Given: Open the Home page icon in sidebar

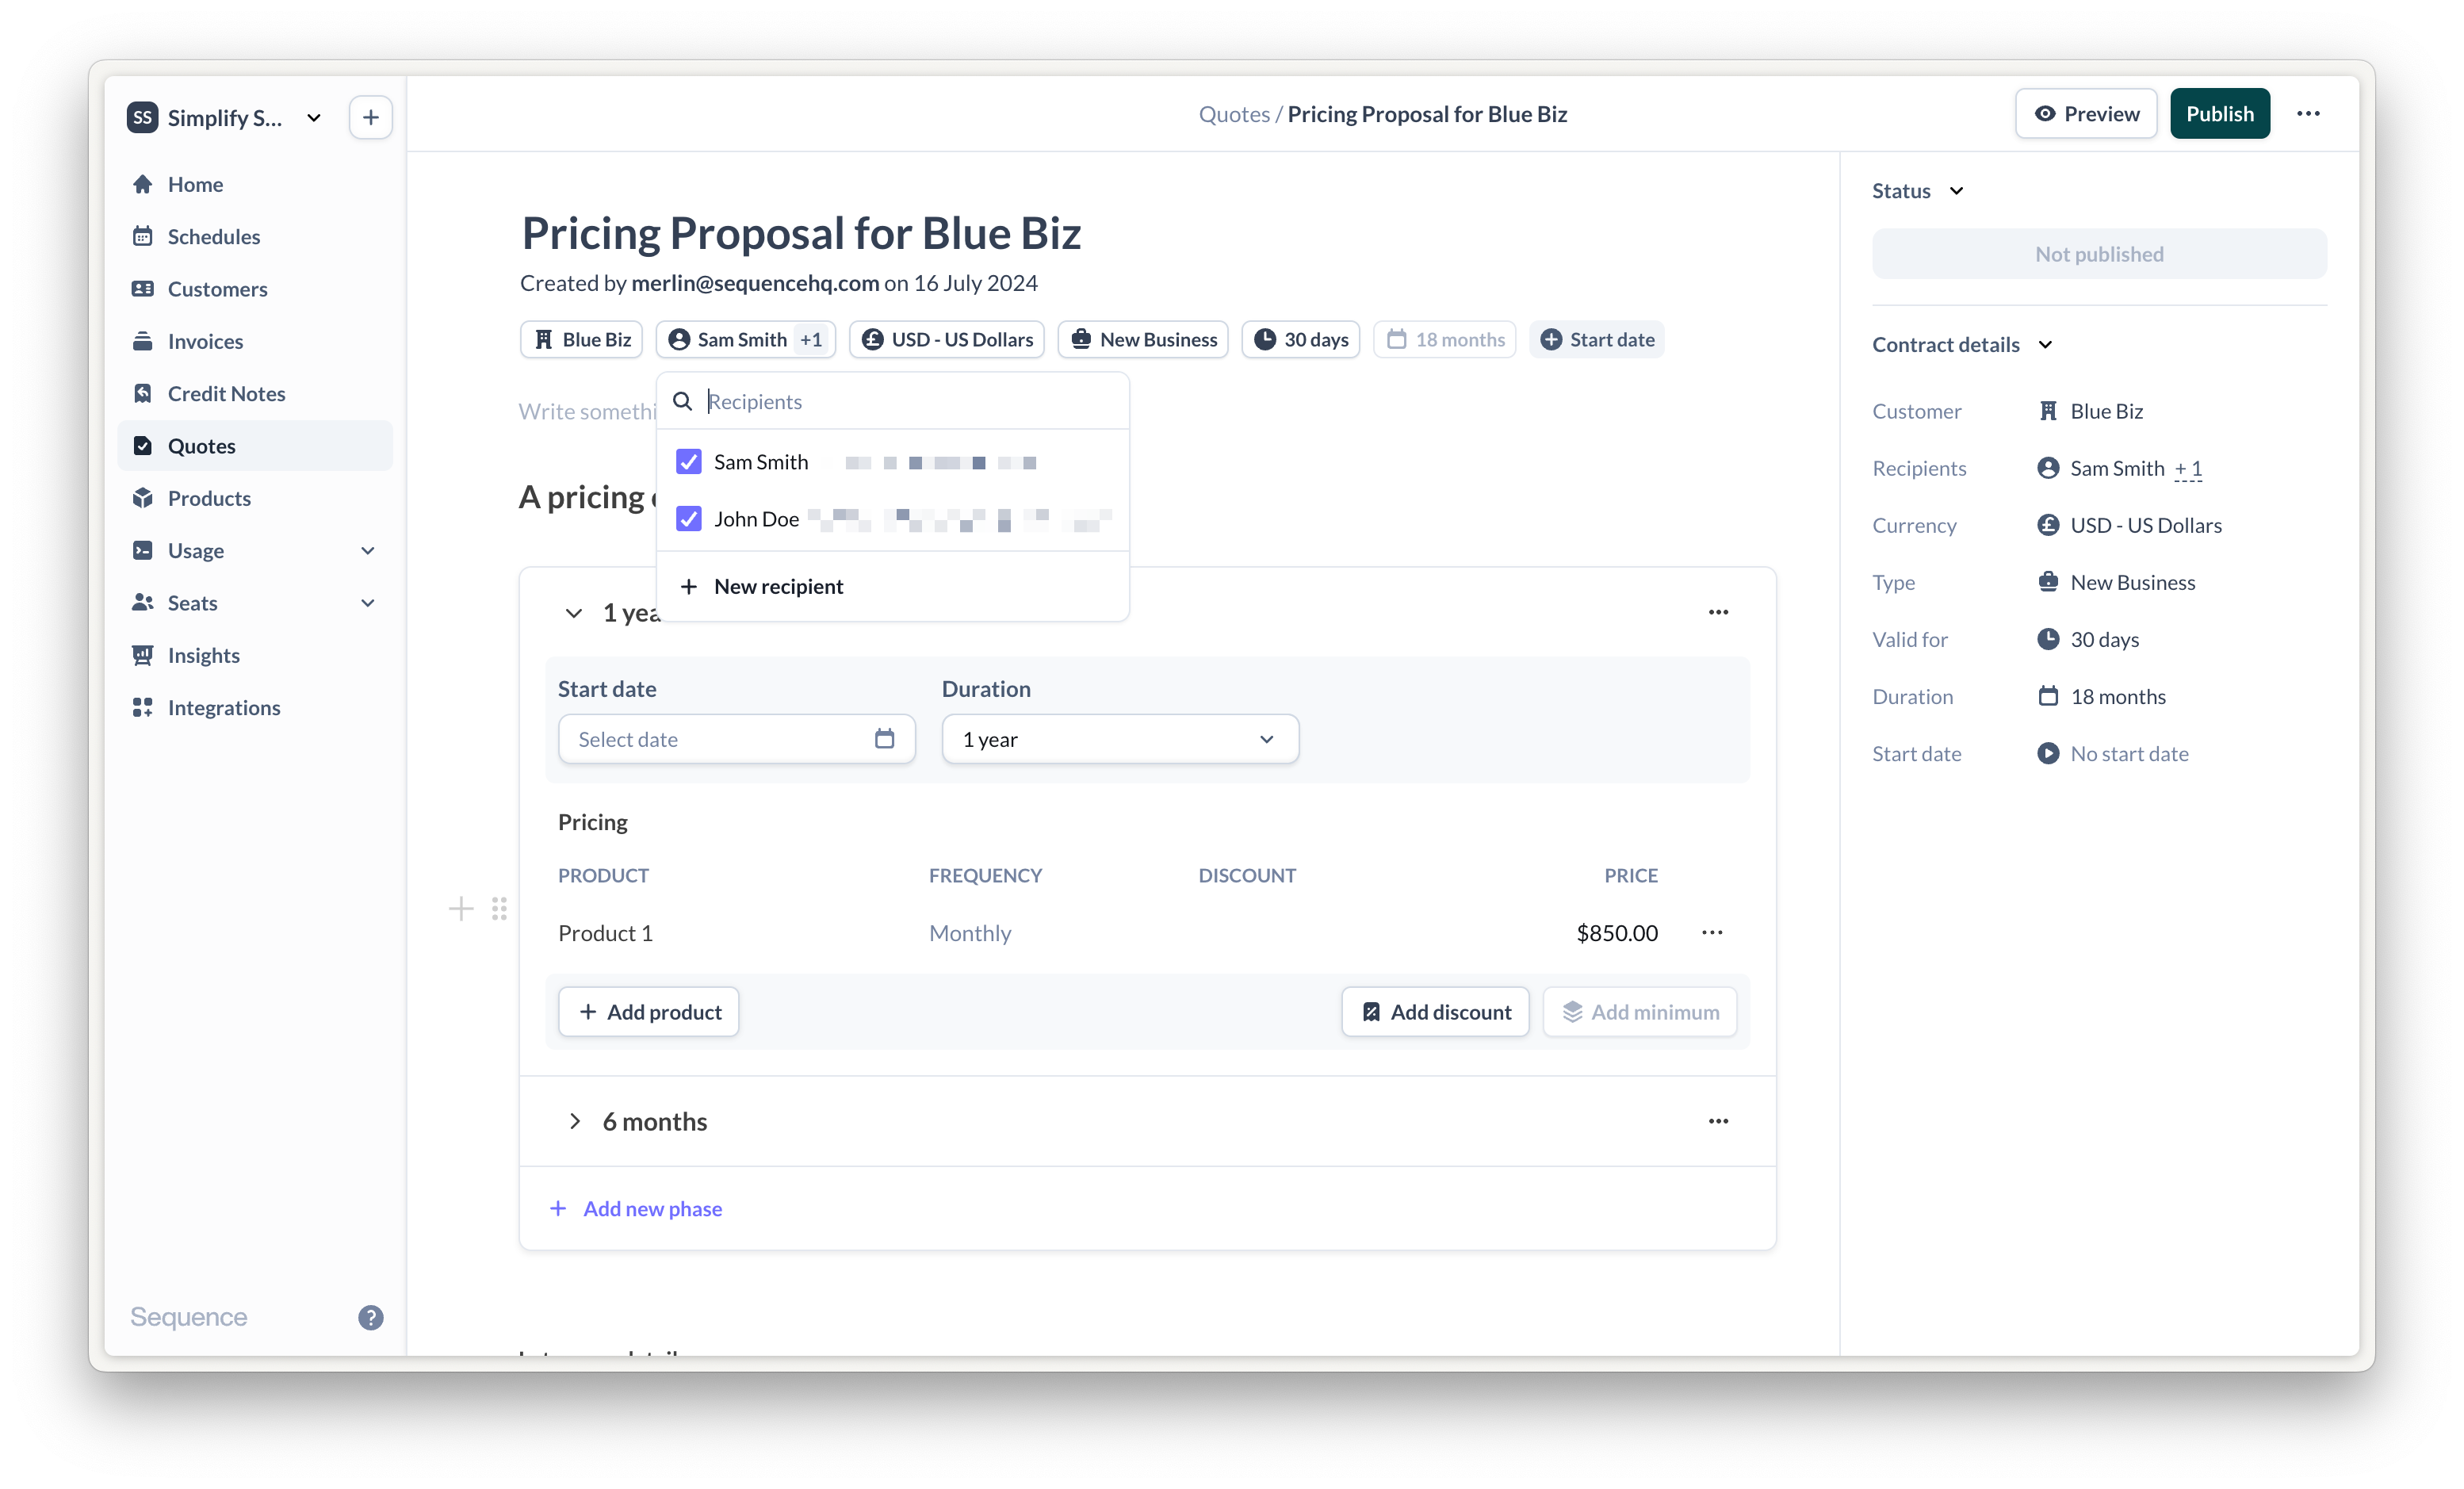Looking at the screenshot, I should click(x=143, y=184).
